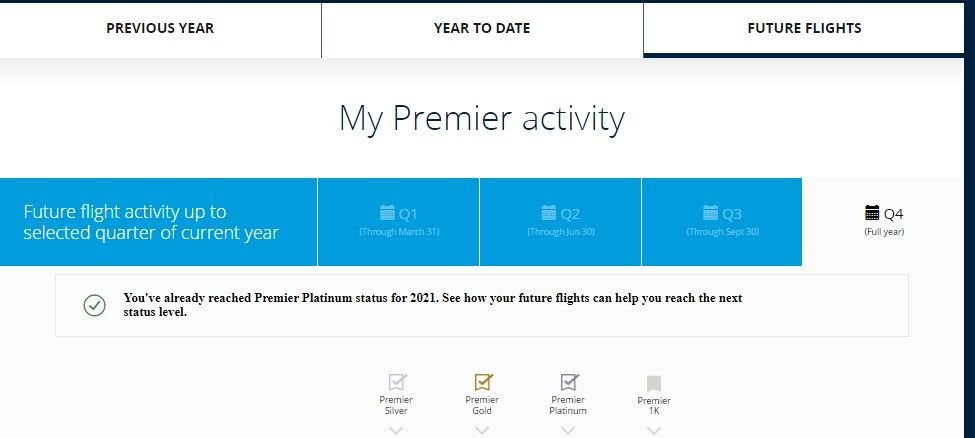Toggle the Premier Platinum checkmark box
The height and width of the screenshot is (438, 975).
click(569, 382)
